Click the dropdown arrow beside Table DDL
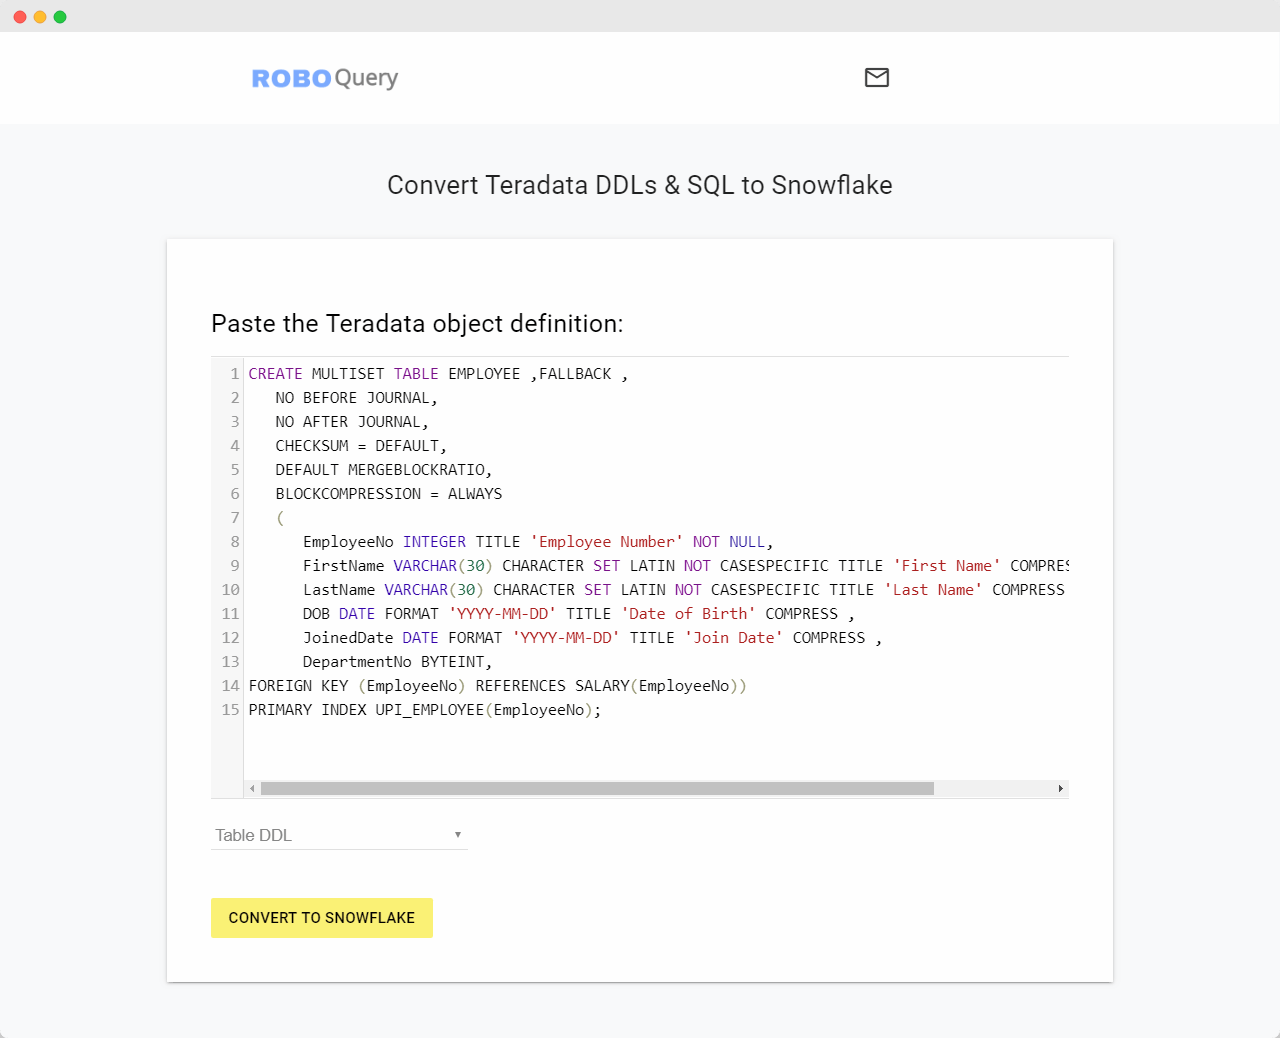 [458, 835]
